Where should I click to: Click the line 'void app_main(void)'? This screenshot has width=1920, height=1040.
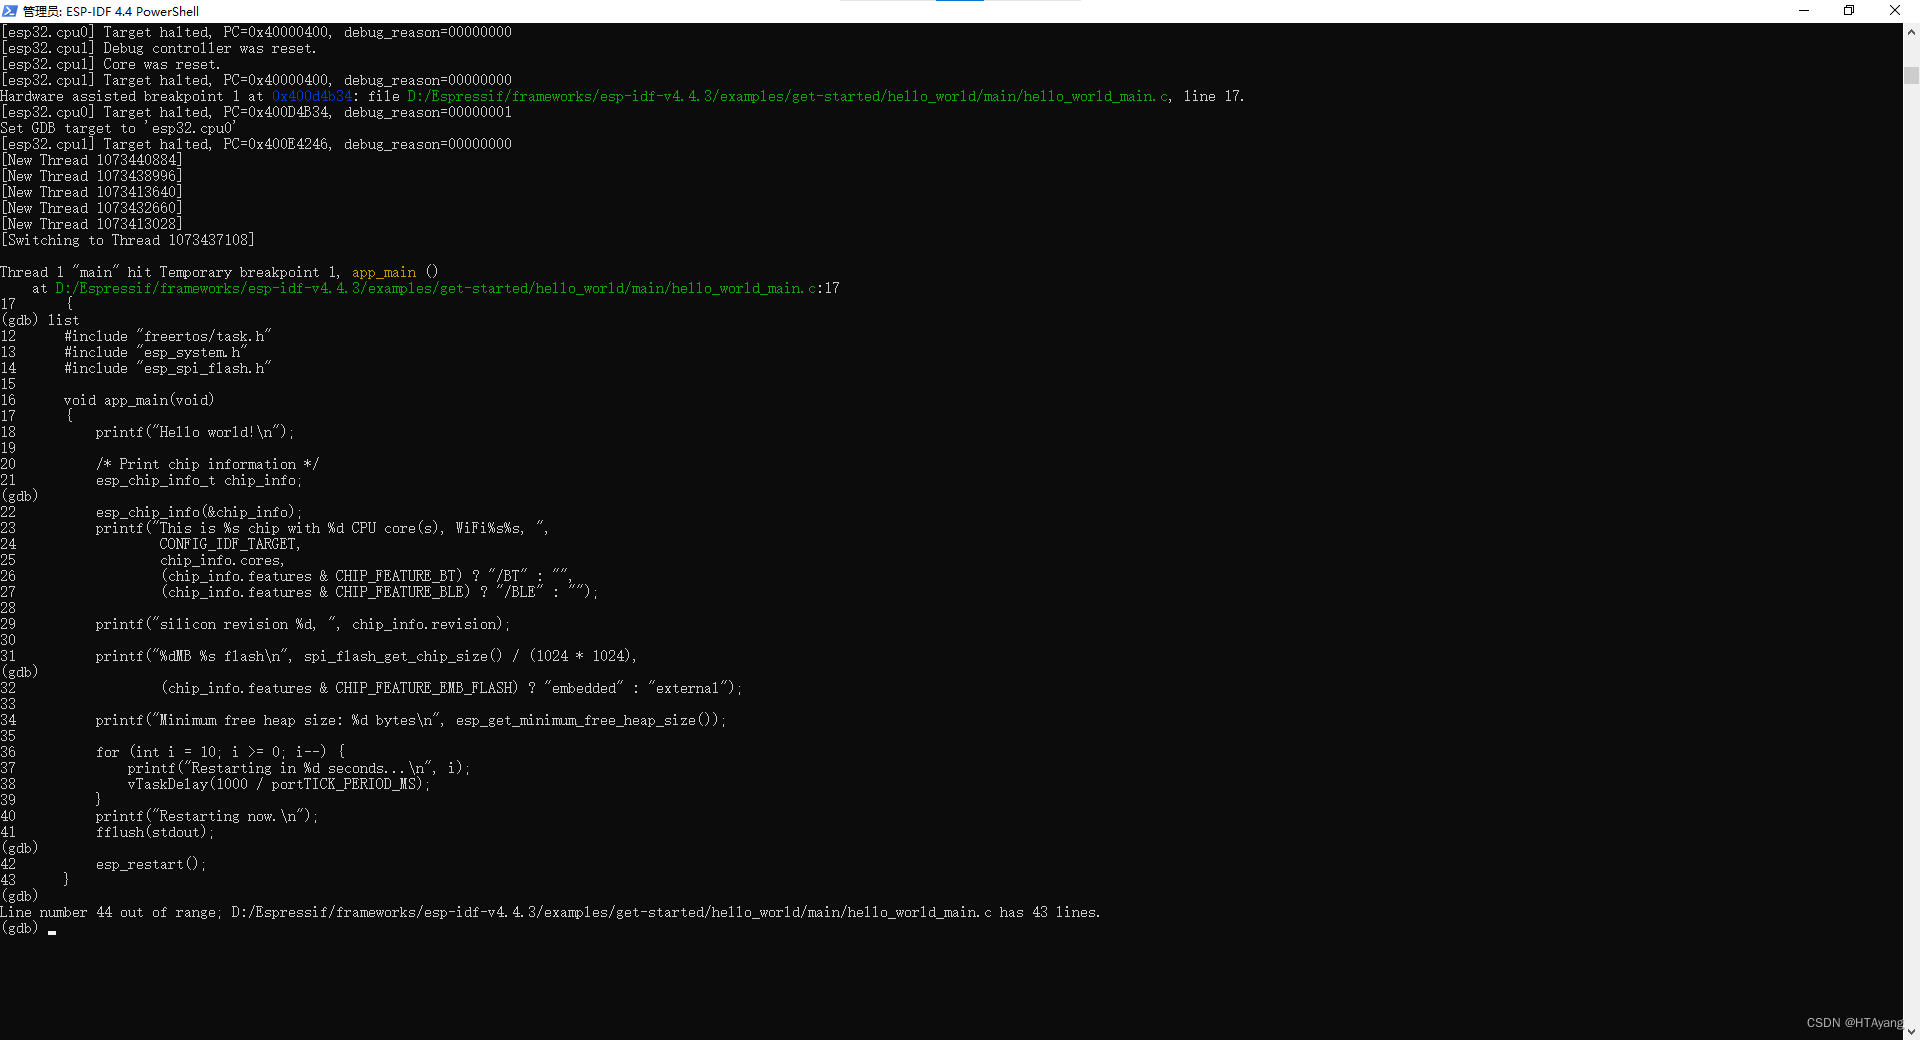click(x=139, y=400)
